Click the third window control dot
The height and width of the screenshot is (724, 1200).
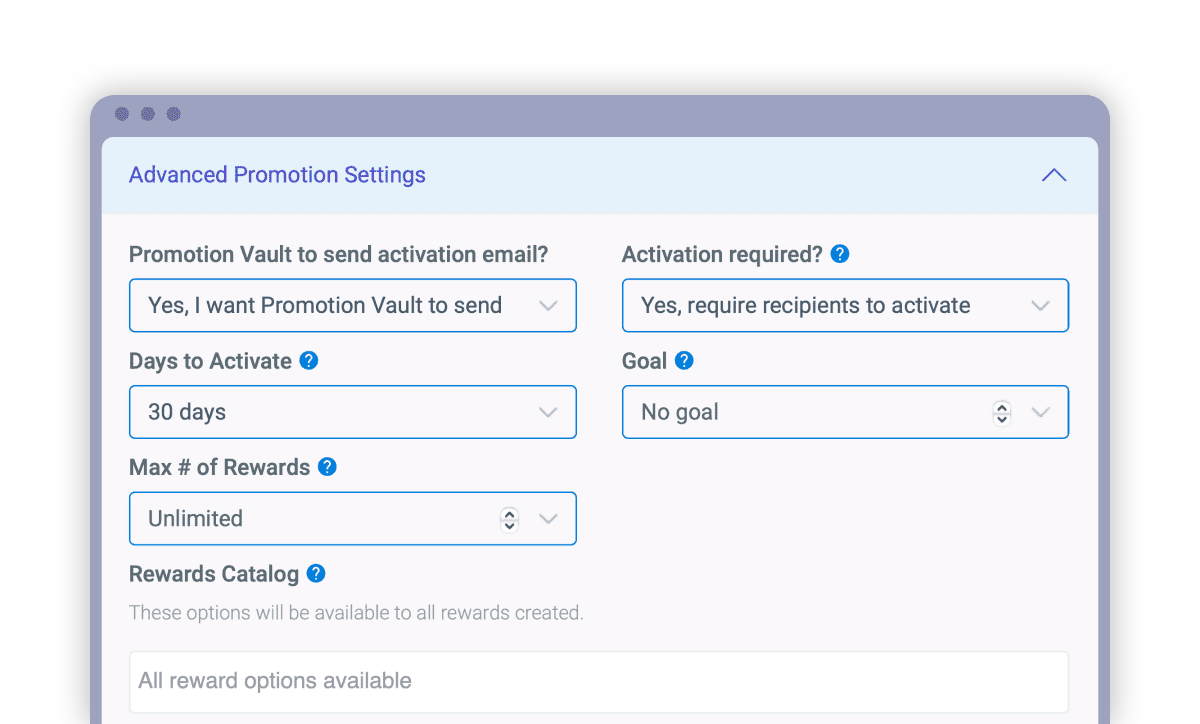pyautogui.click(x=174, y=114)
